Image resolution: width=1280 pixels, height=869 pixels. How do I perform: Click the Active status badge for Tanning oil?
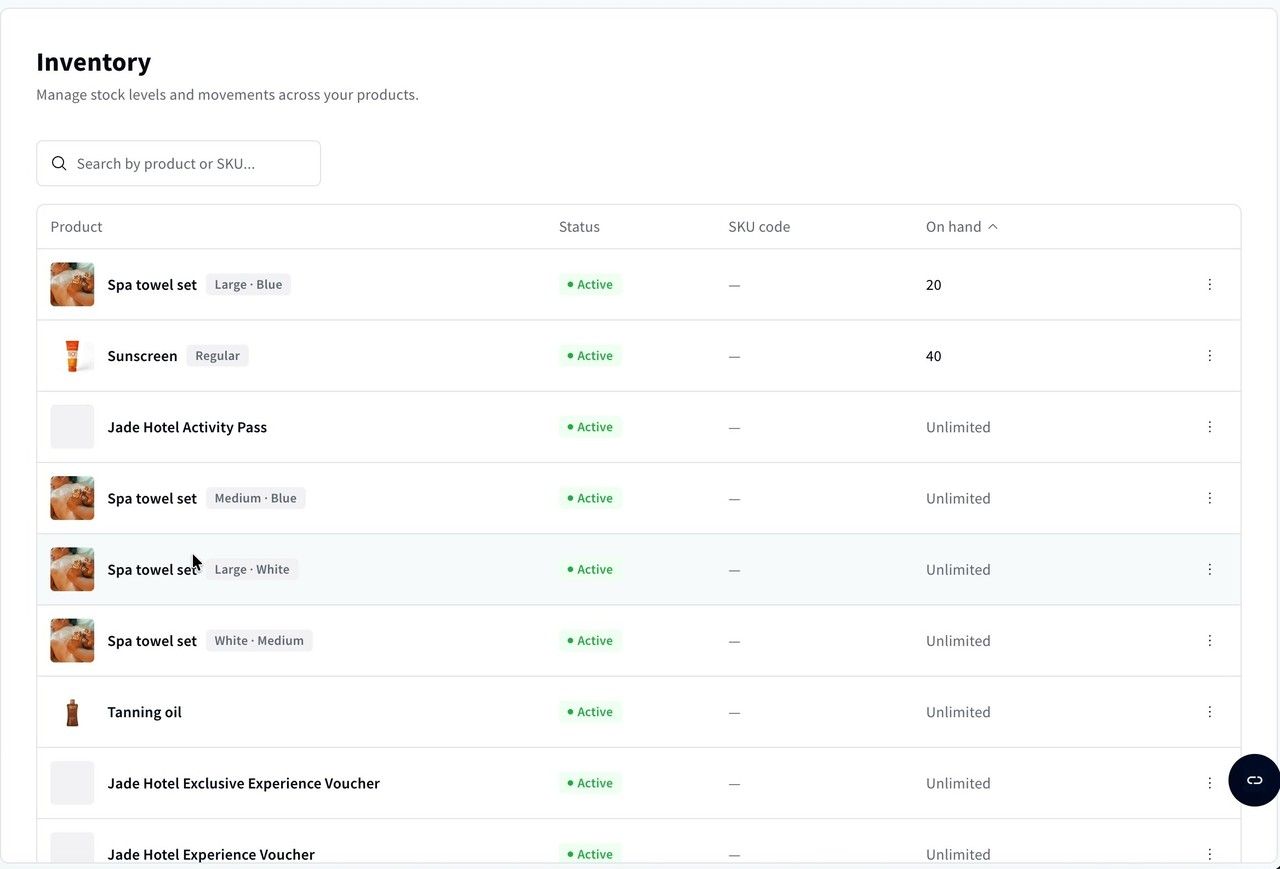[590, 712]
